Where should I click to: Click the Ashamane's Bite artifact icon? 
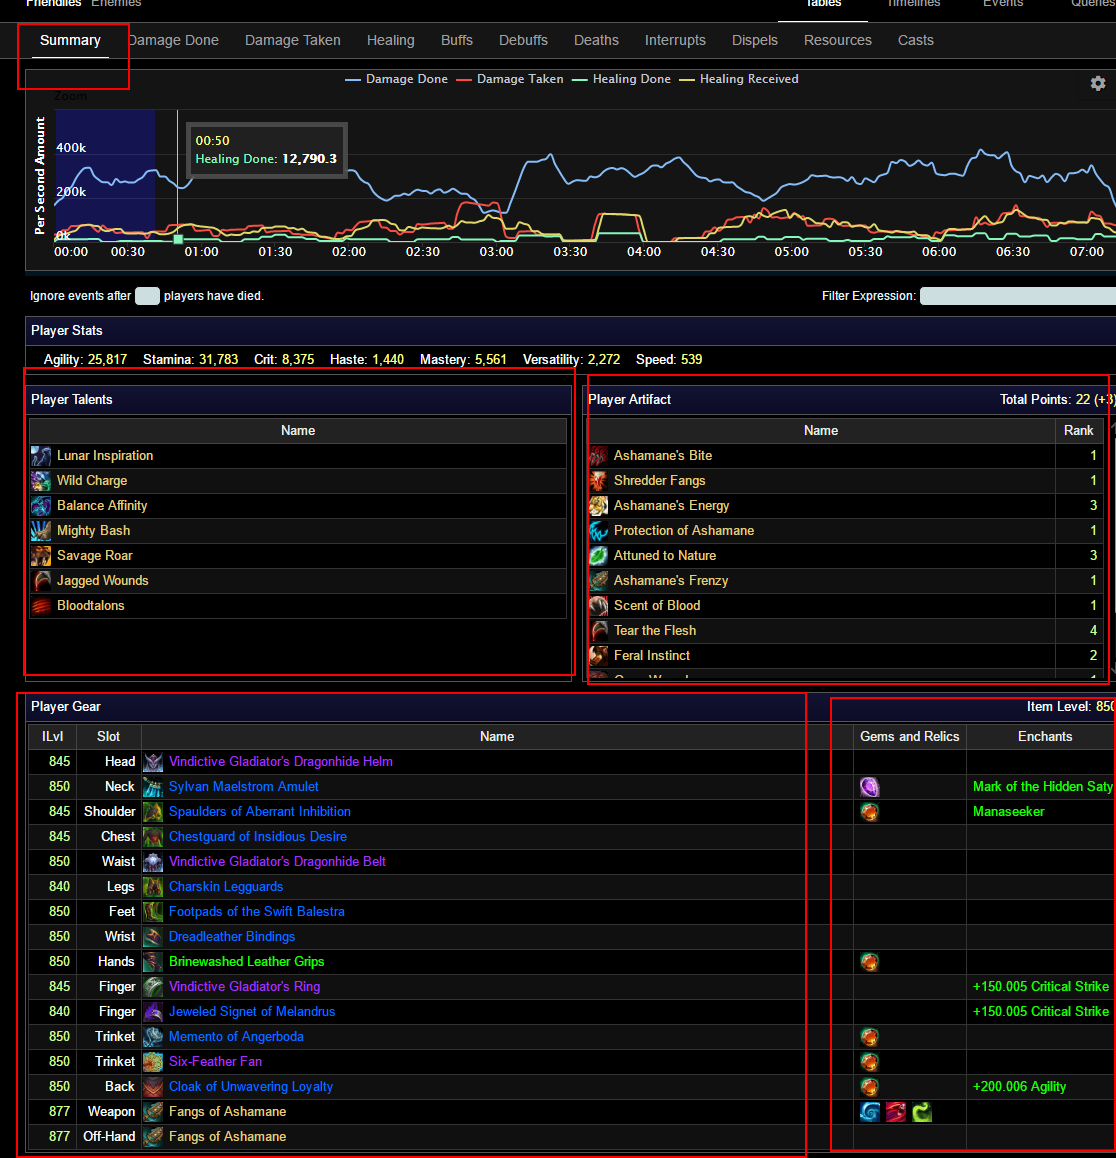(x=598, y=456)
